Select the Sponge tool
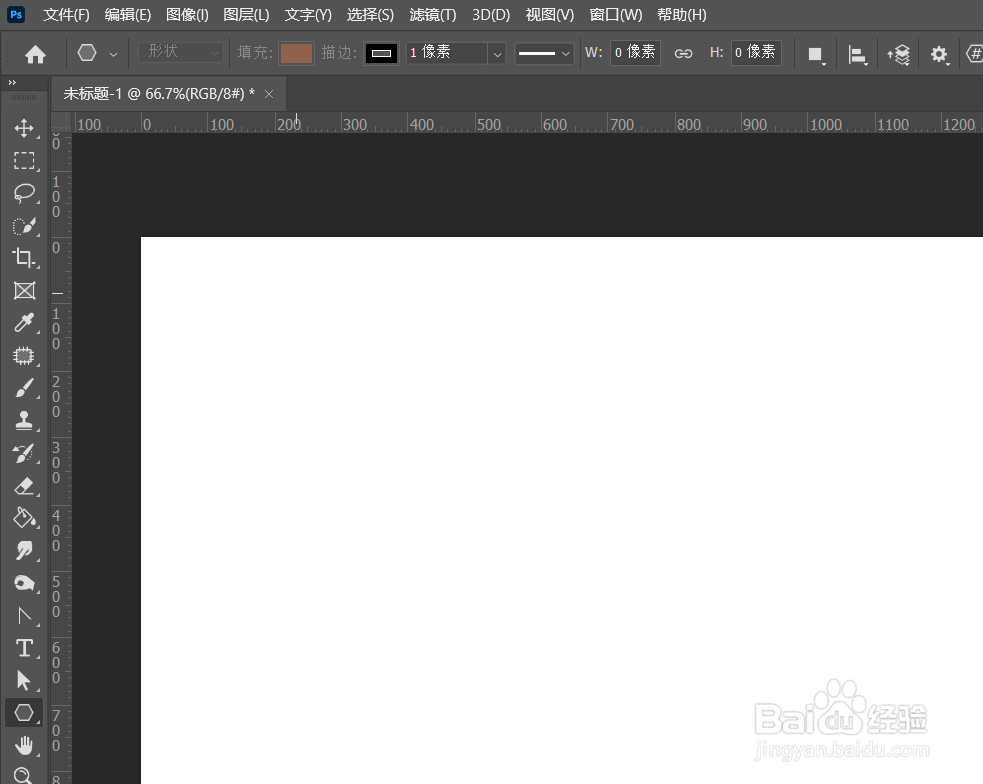 24,583
